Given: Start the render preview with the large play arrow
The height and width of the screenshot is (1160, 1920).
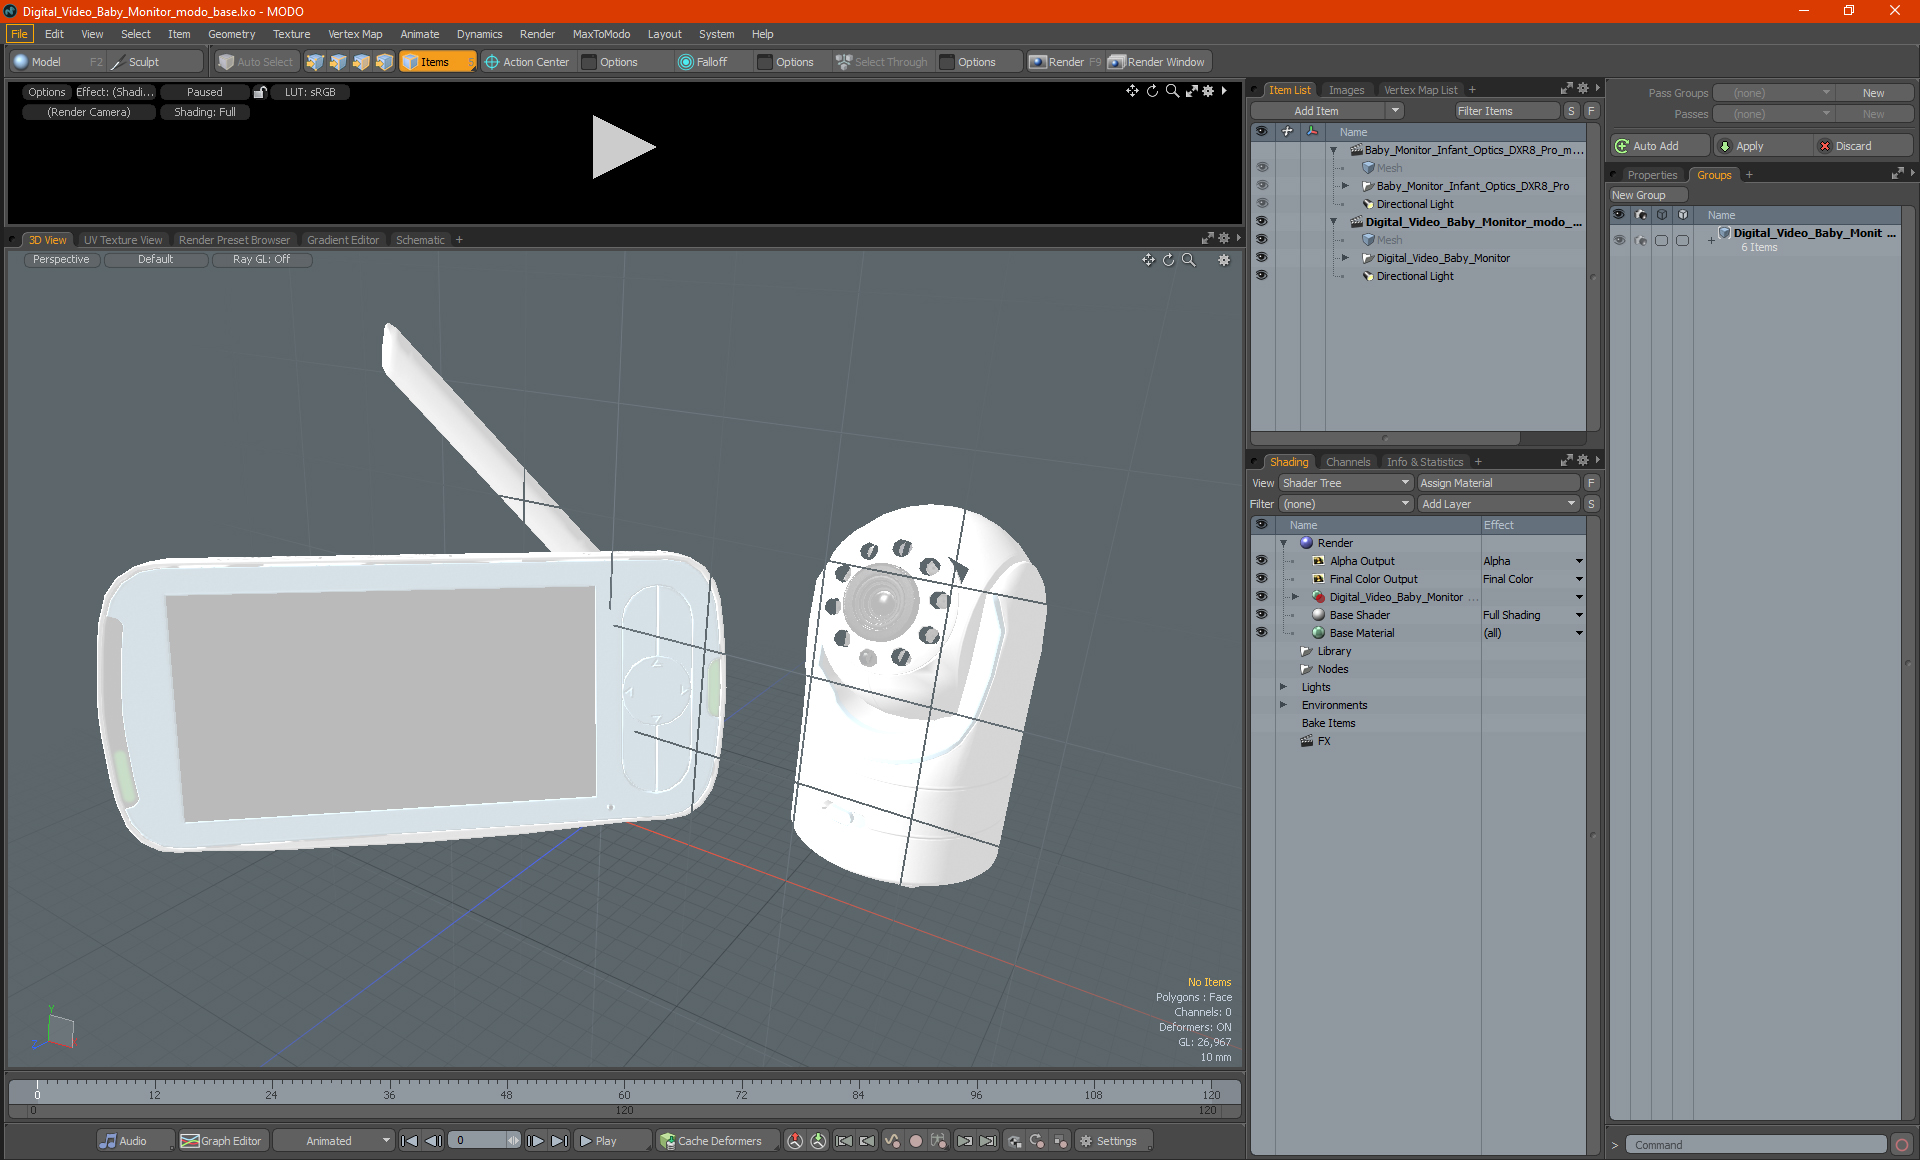Looking at the screenshot, I should click(622, 147).
